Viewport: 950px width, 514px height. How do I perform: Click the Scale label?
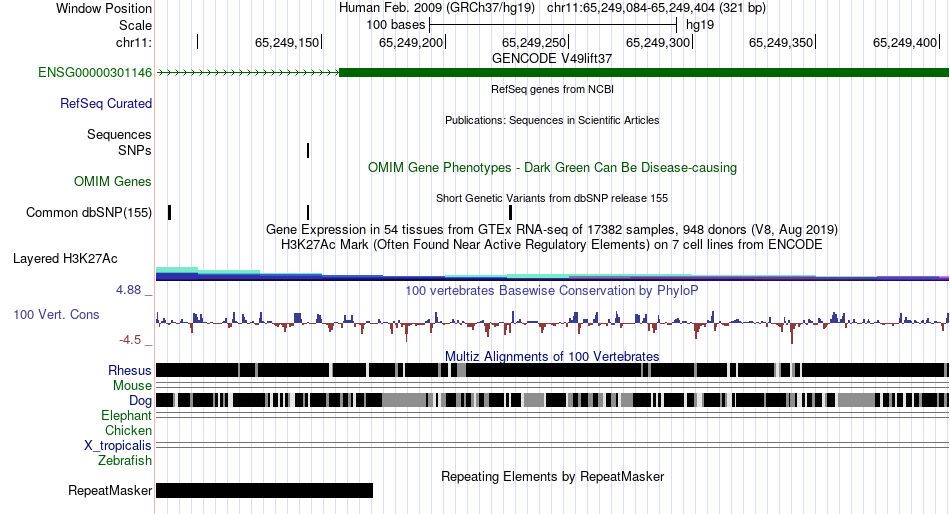pyautogui.click(x=135, y=25)
